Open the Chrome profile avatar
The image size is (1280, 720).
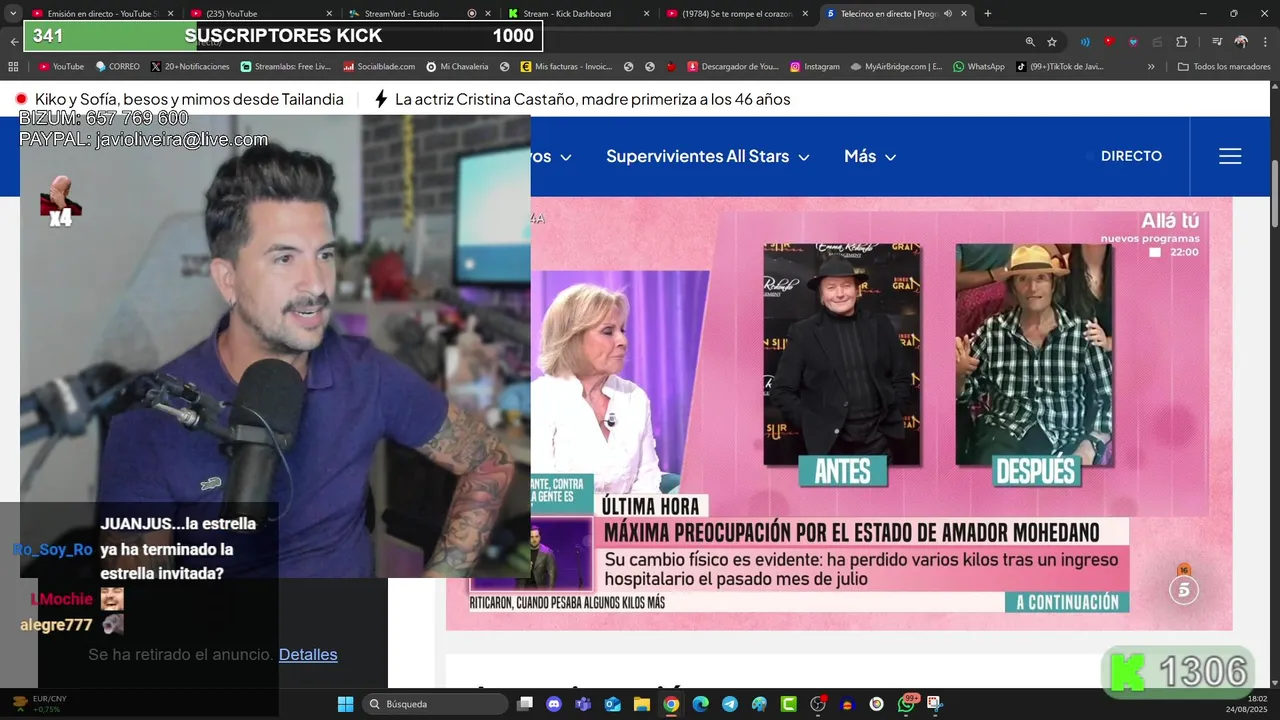pyautogui.click(x=1241, y=42)
